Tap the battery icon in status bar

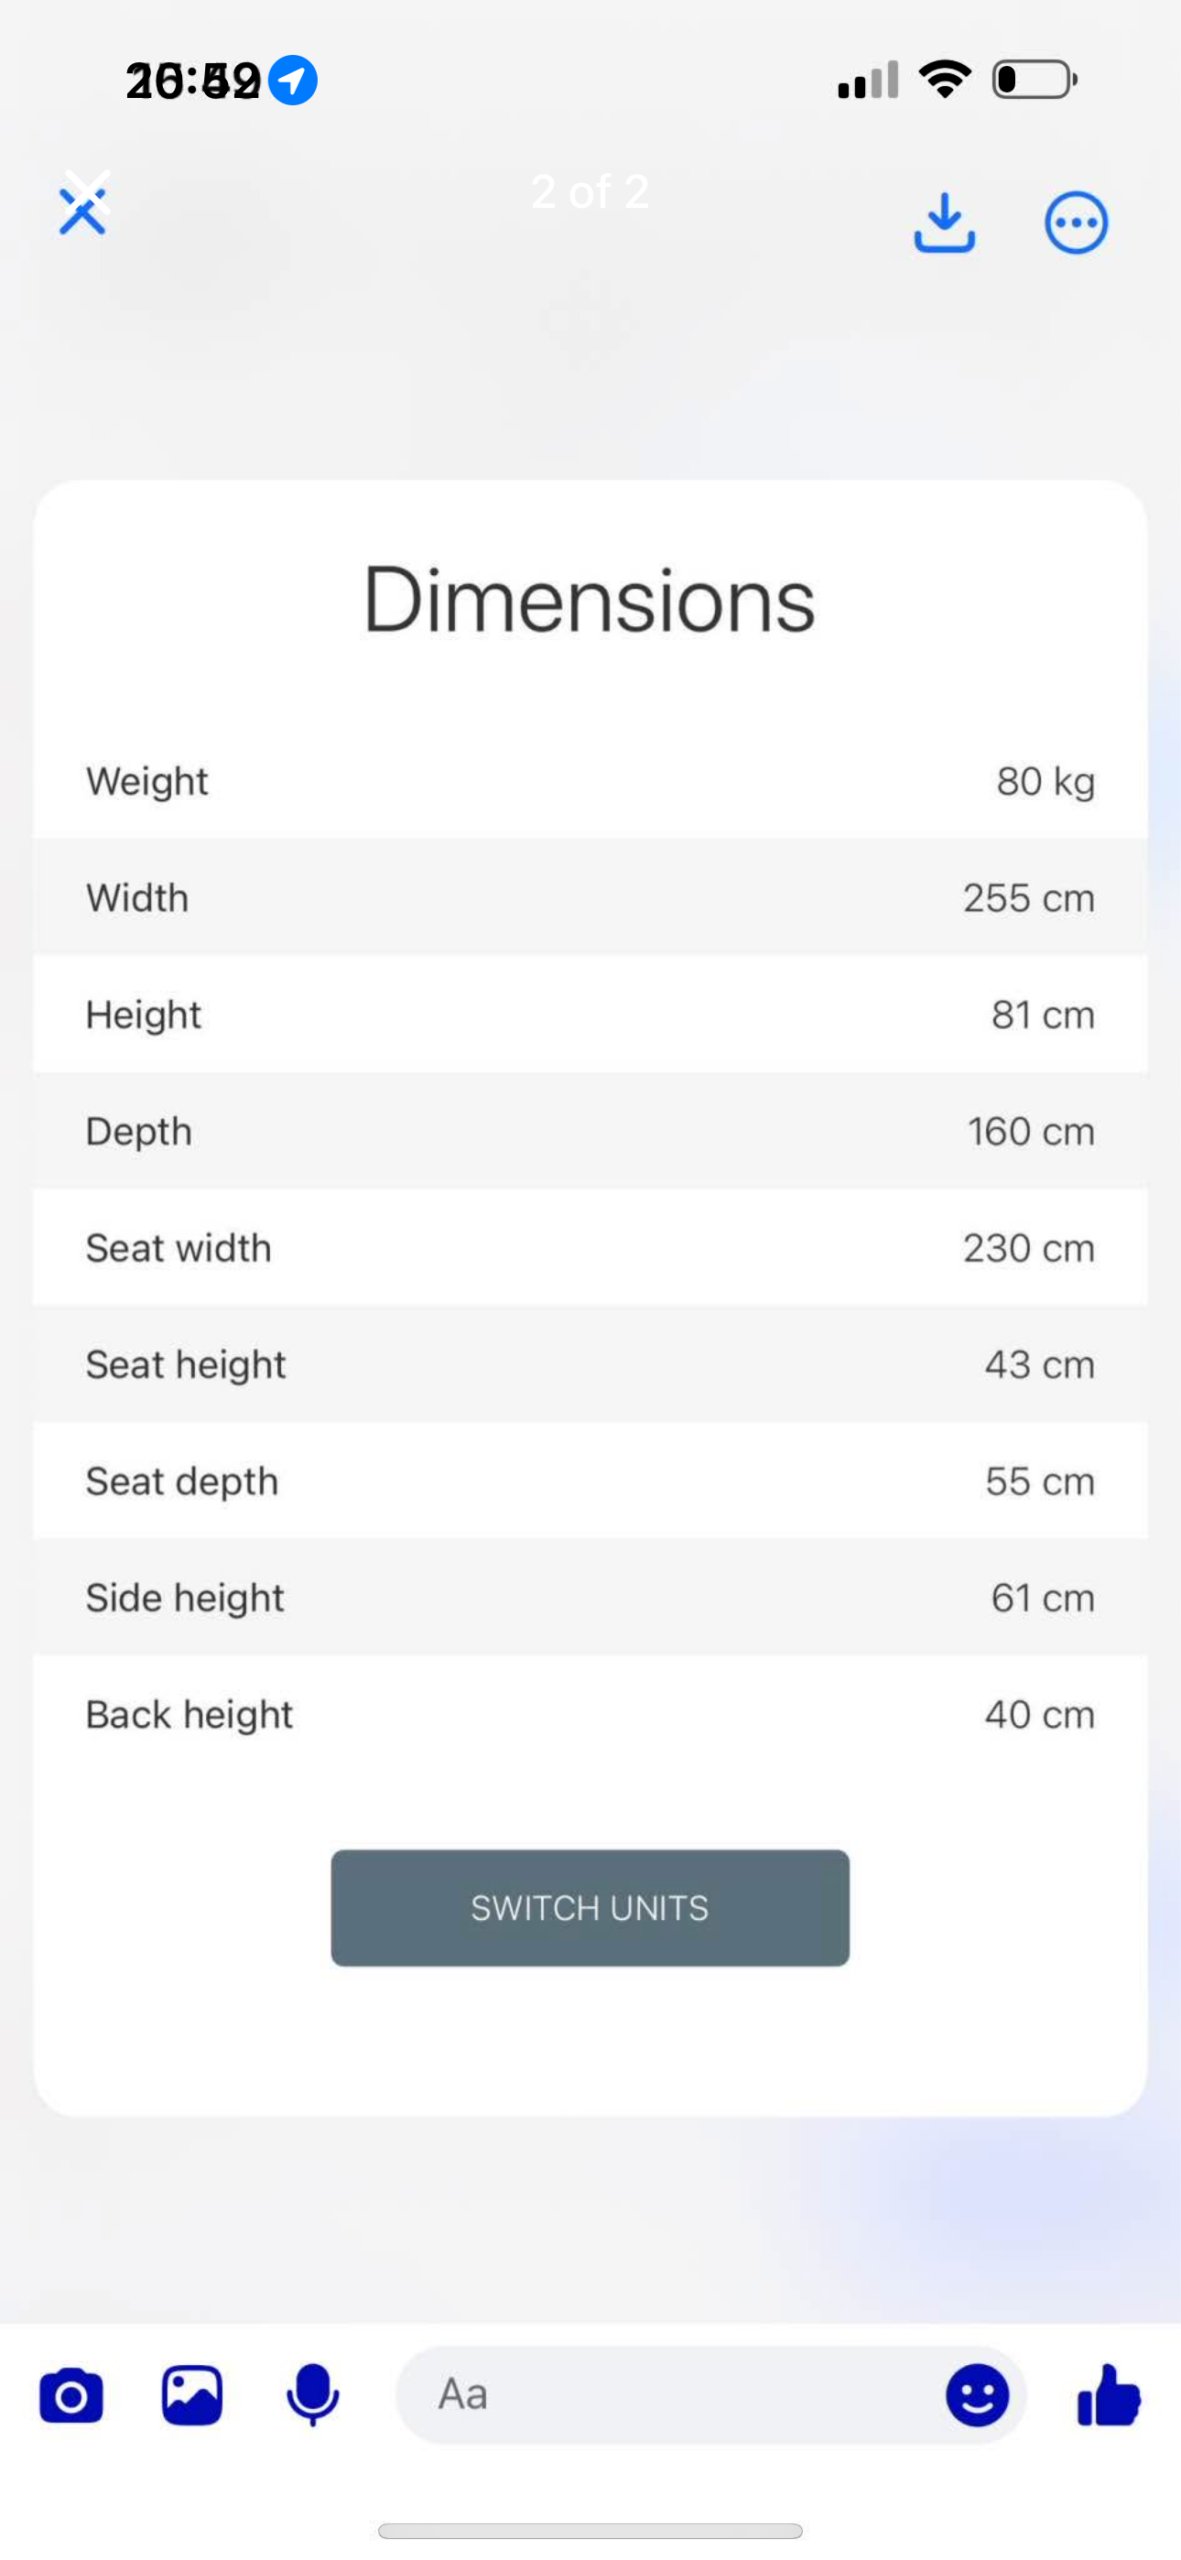click(1033, 80)
